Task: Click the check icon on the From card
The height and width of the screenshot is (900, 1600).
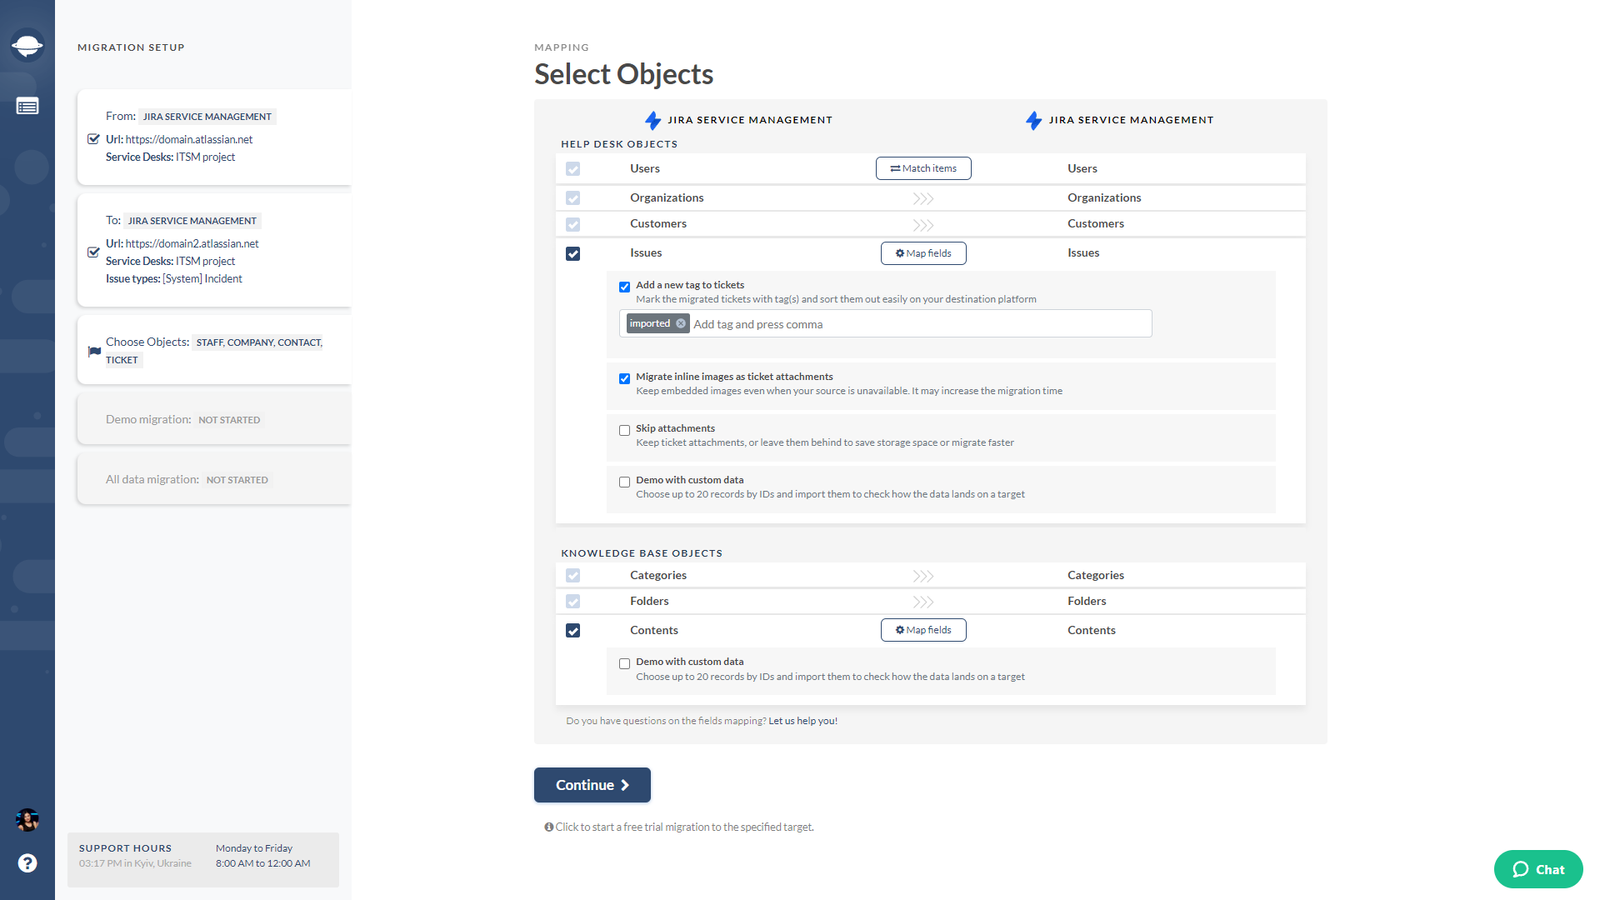Action: [93, 139]
